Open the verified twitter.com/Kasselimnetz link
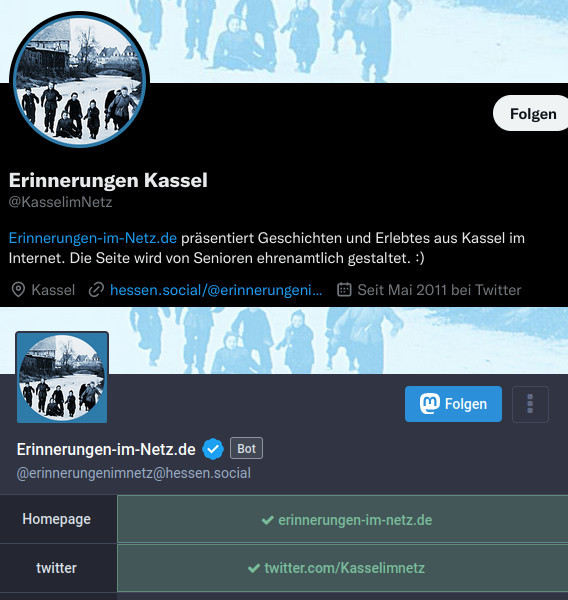The image size is (568, 600). point(344,568)
